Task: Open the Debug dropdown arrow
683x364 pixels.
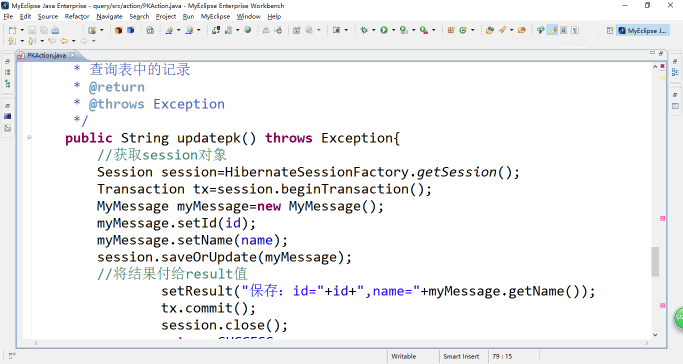Action: pyautogui.click(x=373, y=30)
